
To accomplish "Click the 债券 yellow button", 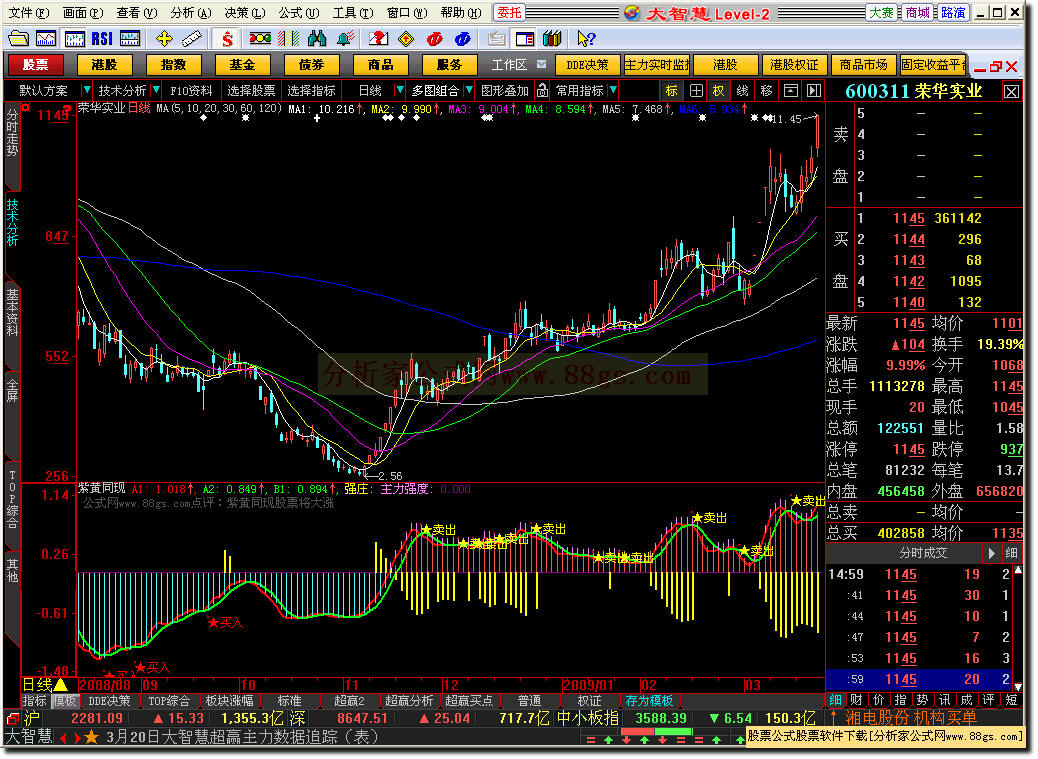I will [x=311, y=65].
